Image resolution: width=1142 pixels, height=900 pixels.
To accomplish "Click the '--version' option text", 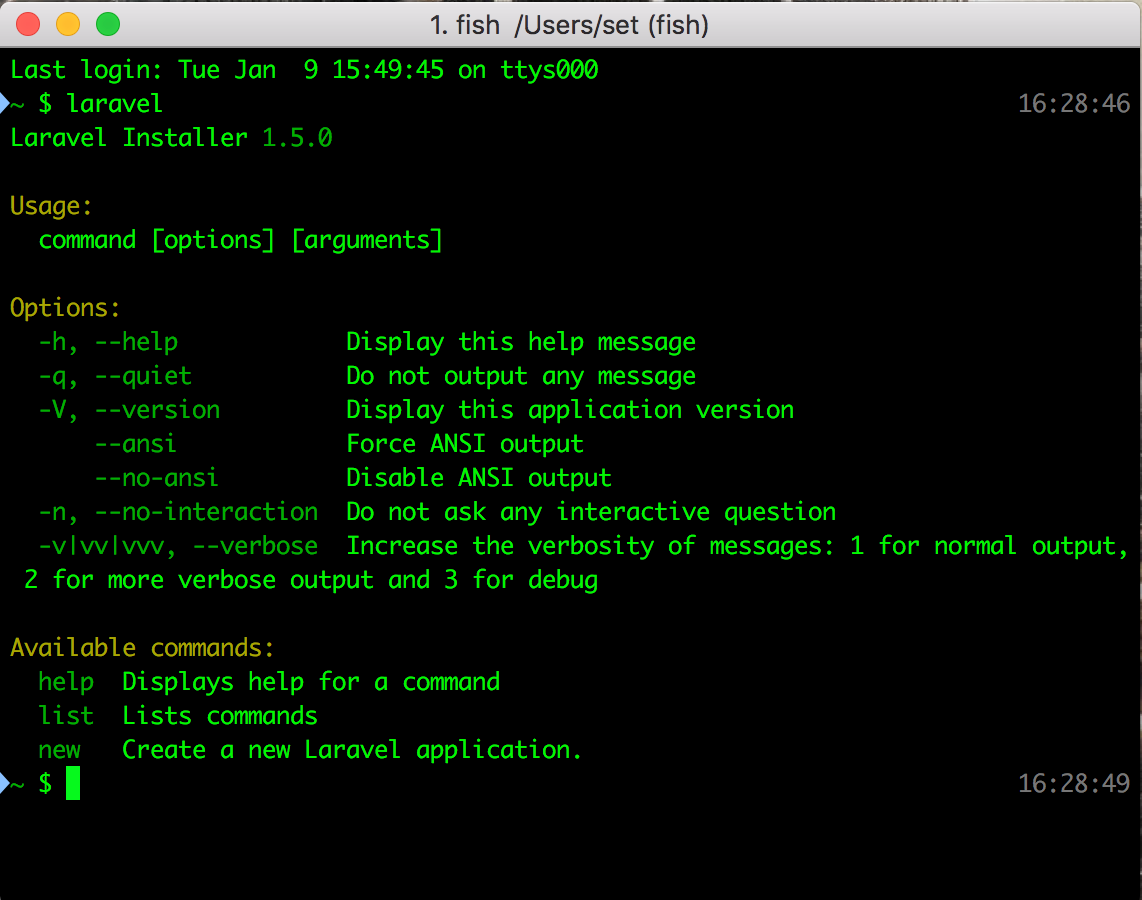I will point(157,411).
